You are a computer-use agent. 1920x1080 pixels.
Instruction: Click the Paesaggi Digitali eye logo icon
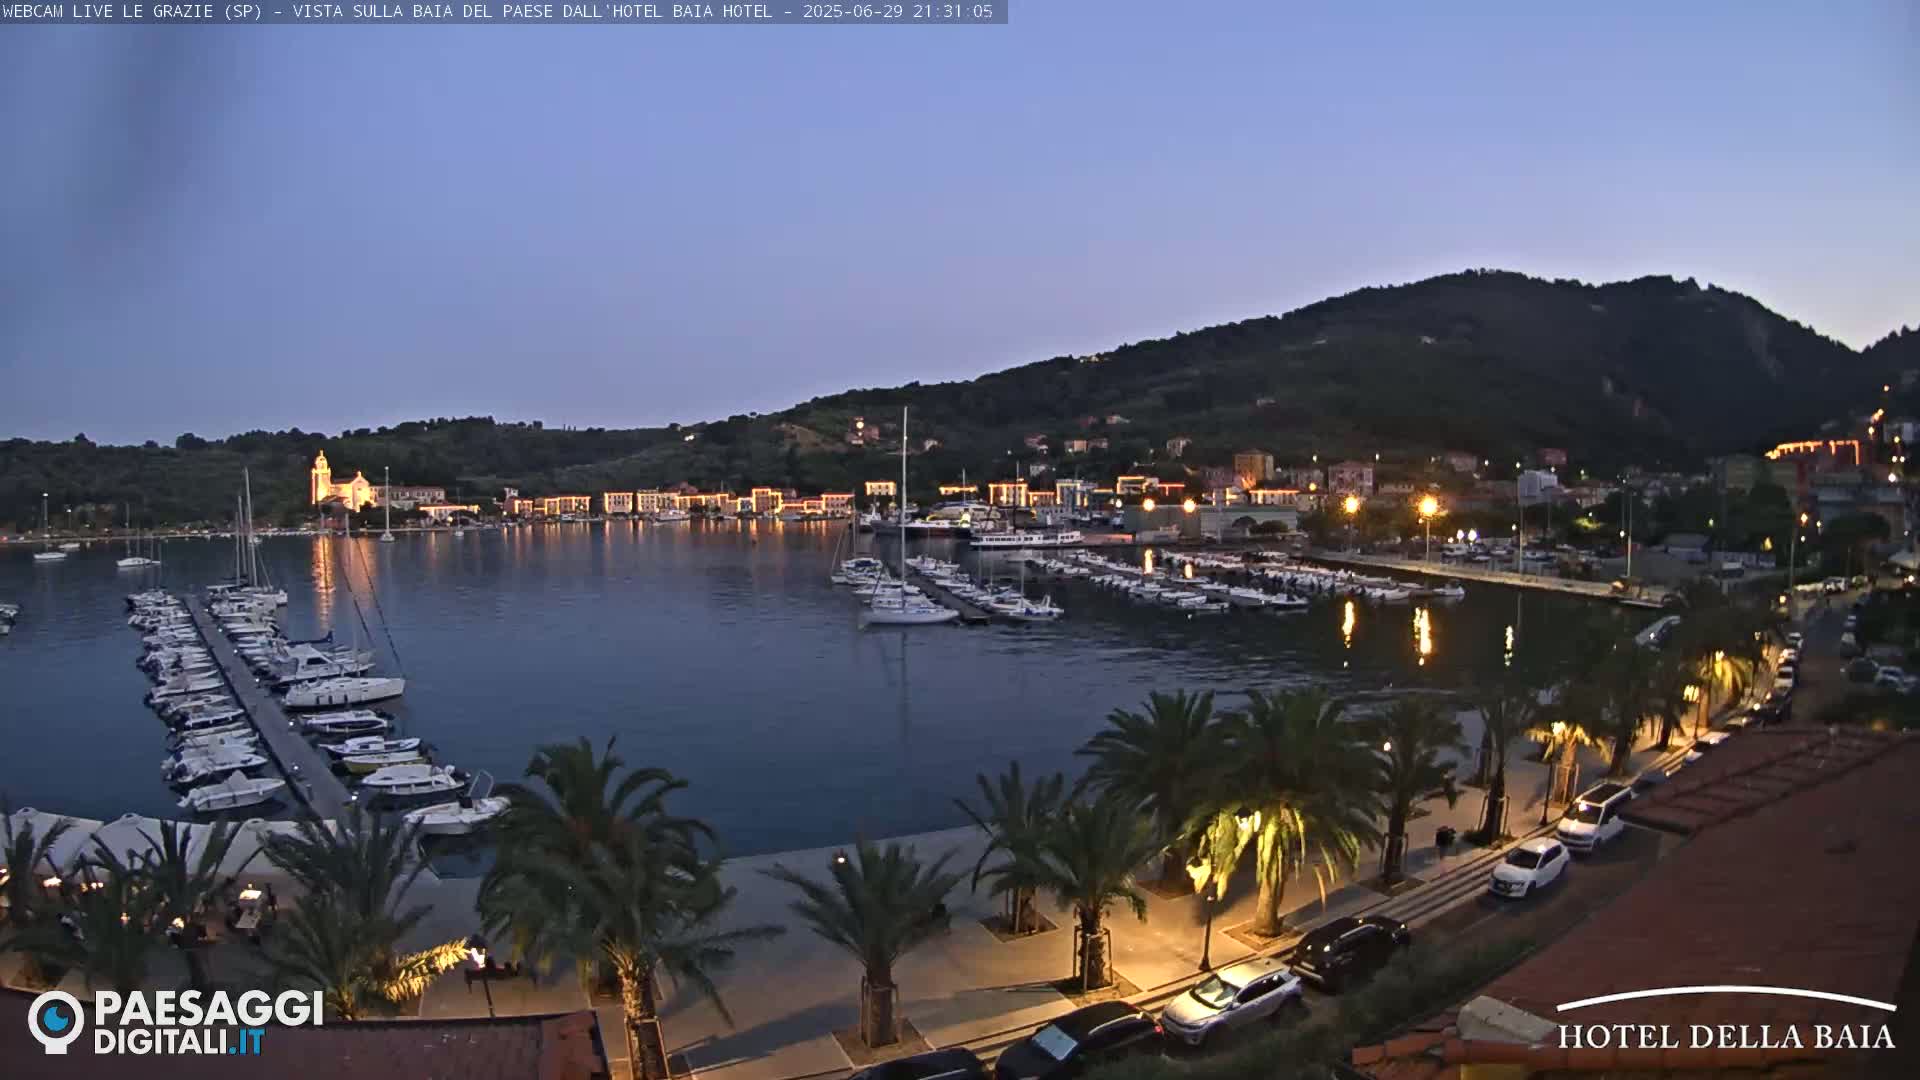point(56,1021)
